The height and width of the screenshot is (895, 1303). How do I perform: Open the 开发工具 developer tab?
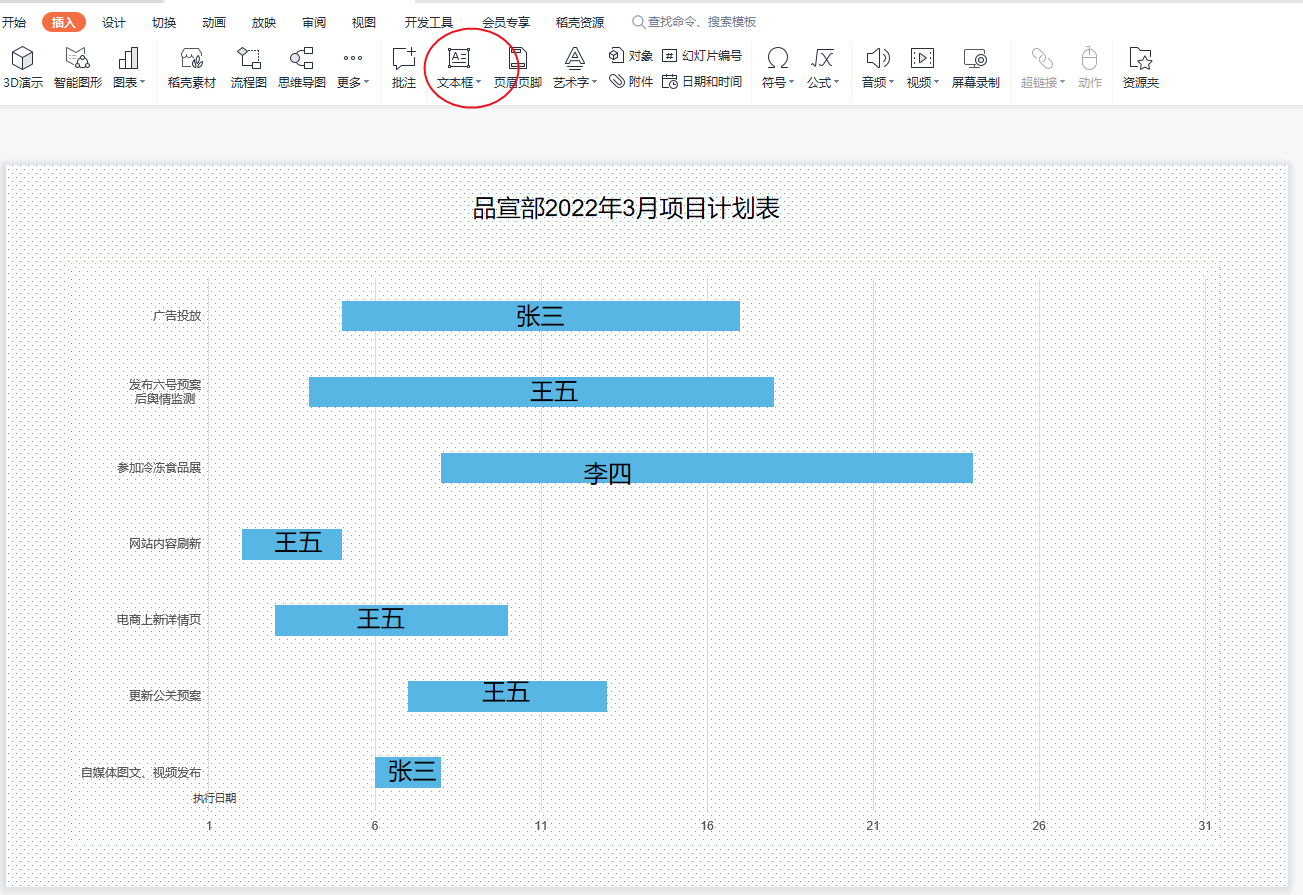click(x=429, y=22)
